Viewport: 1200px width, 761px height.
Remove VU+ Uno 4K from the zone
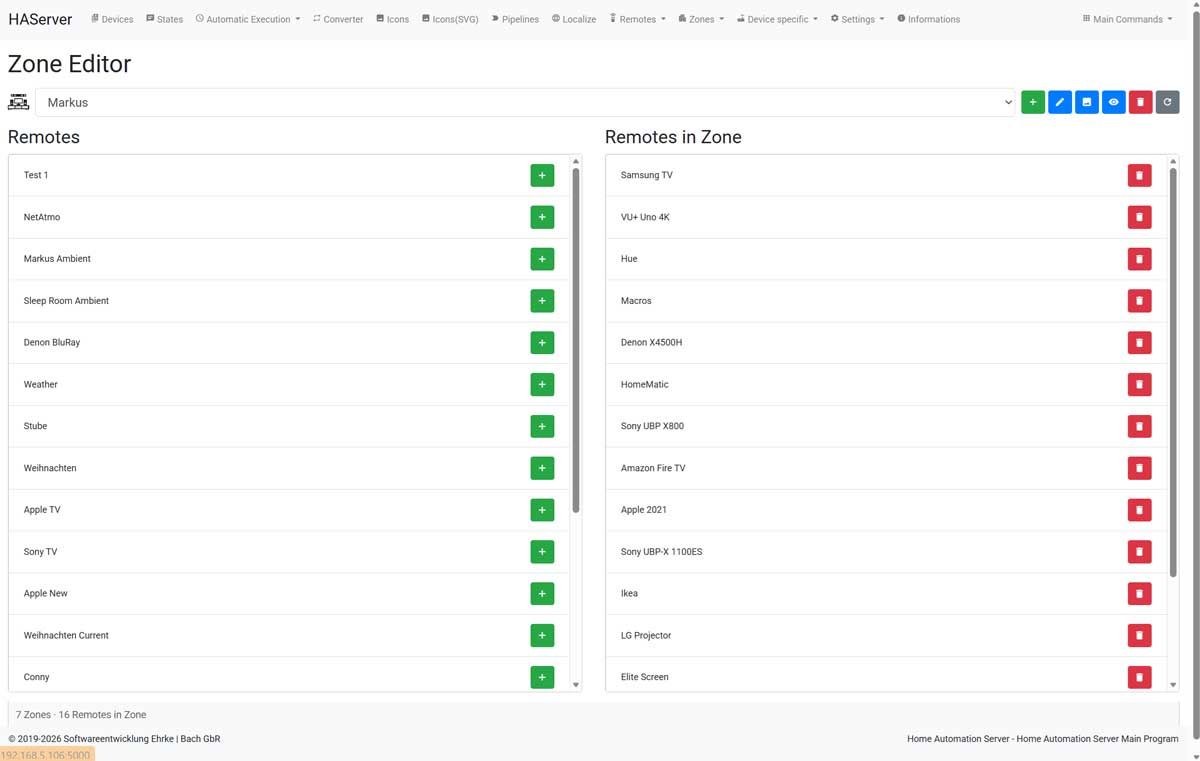pyautogui.click(x=1139, y=217)
